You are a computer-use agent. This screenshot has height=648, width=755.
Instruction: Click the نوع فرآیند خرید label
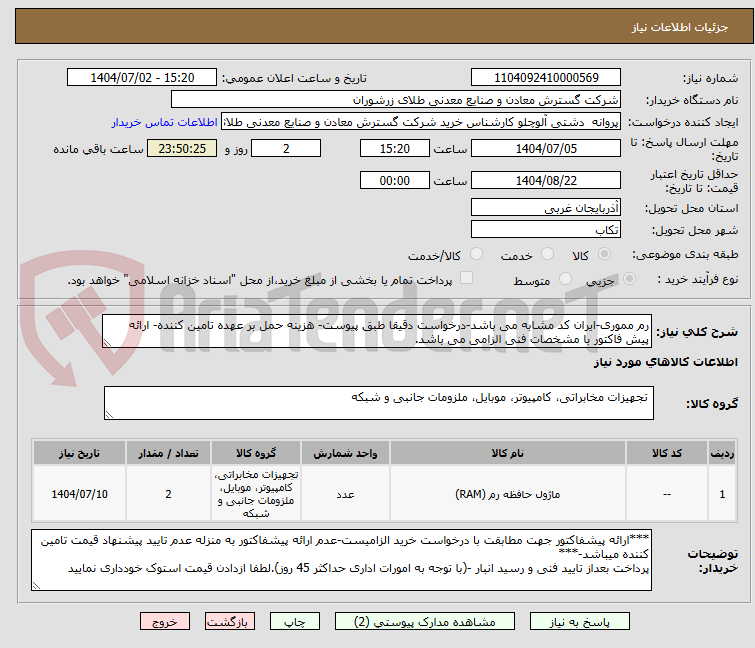pyautogui.click(x=698, y=280)
